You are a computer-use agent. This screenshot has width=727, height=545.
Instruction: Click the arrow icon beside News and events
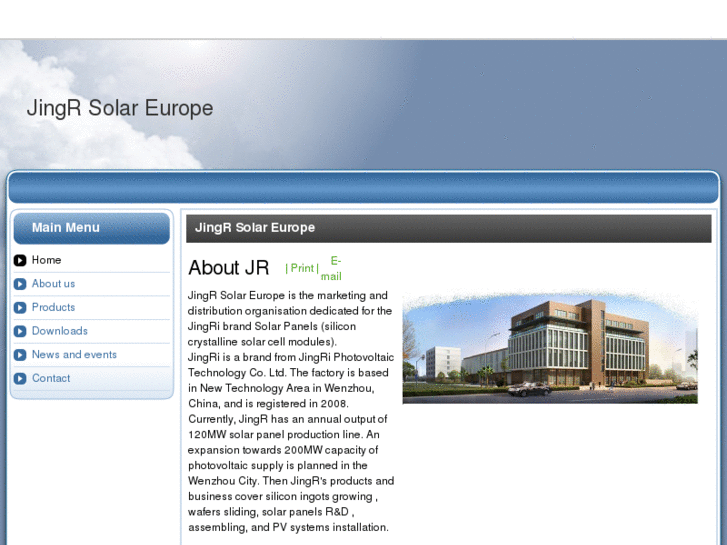click(x=20, y=355)
